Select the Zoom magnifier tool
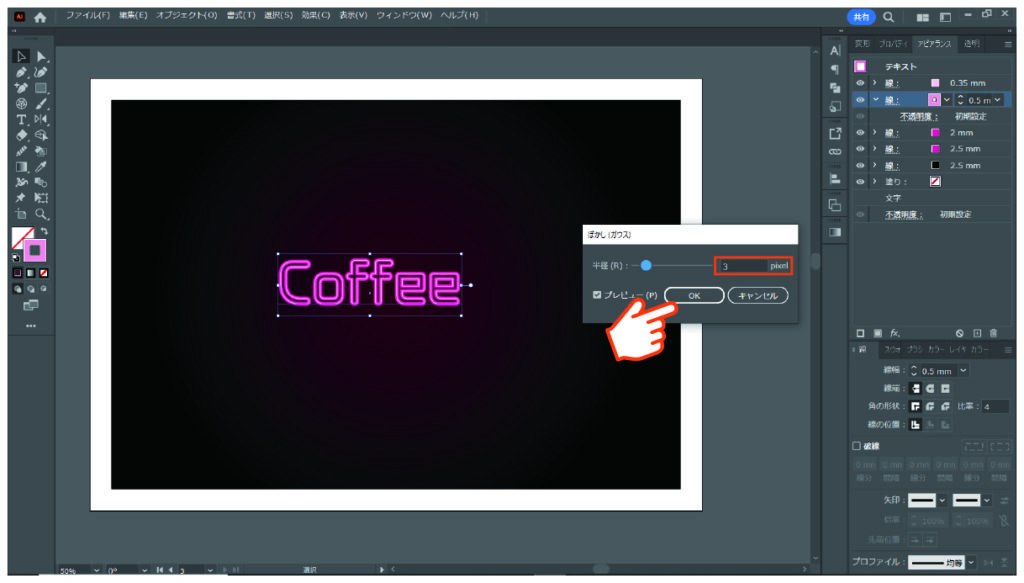 pyautogui.click(x=41, y=214)
